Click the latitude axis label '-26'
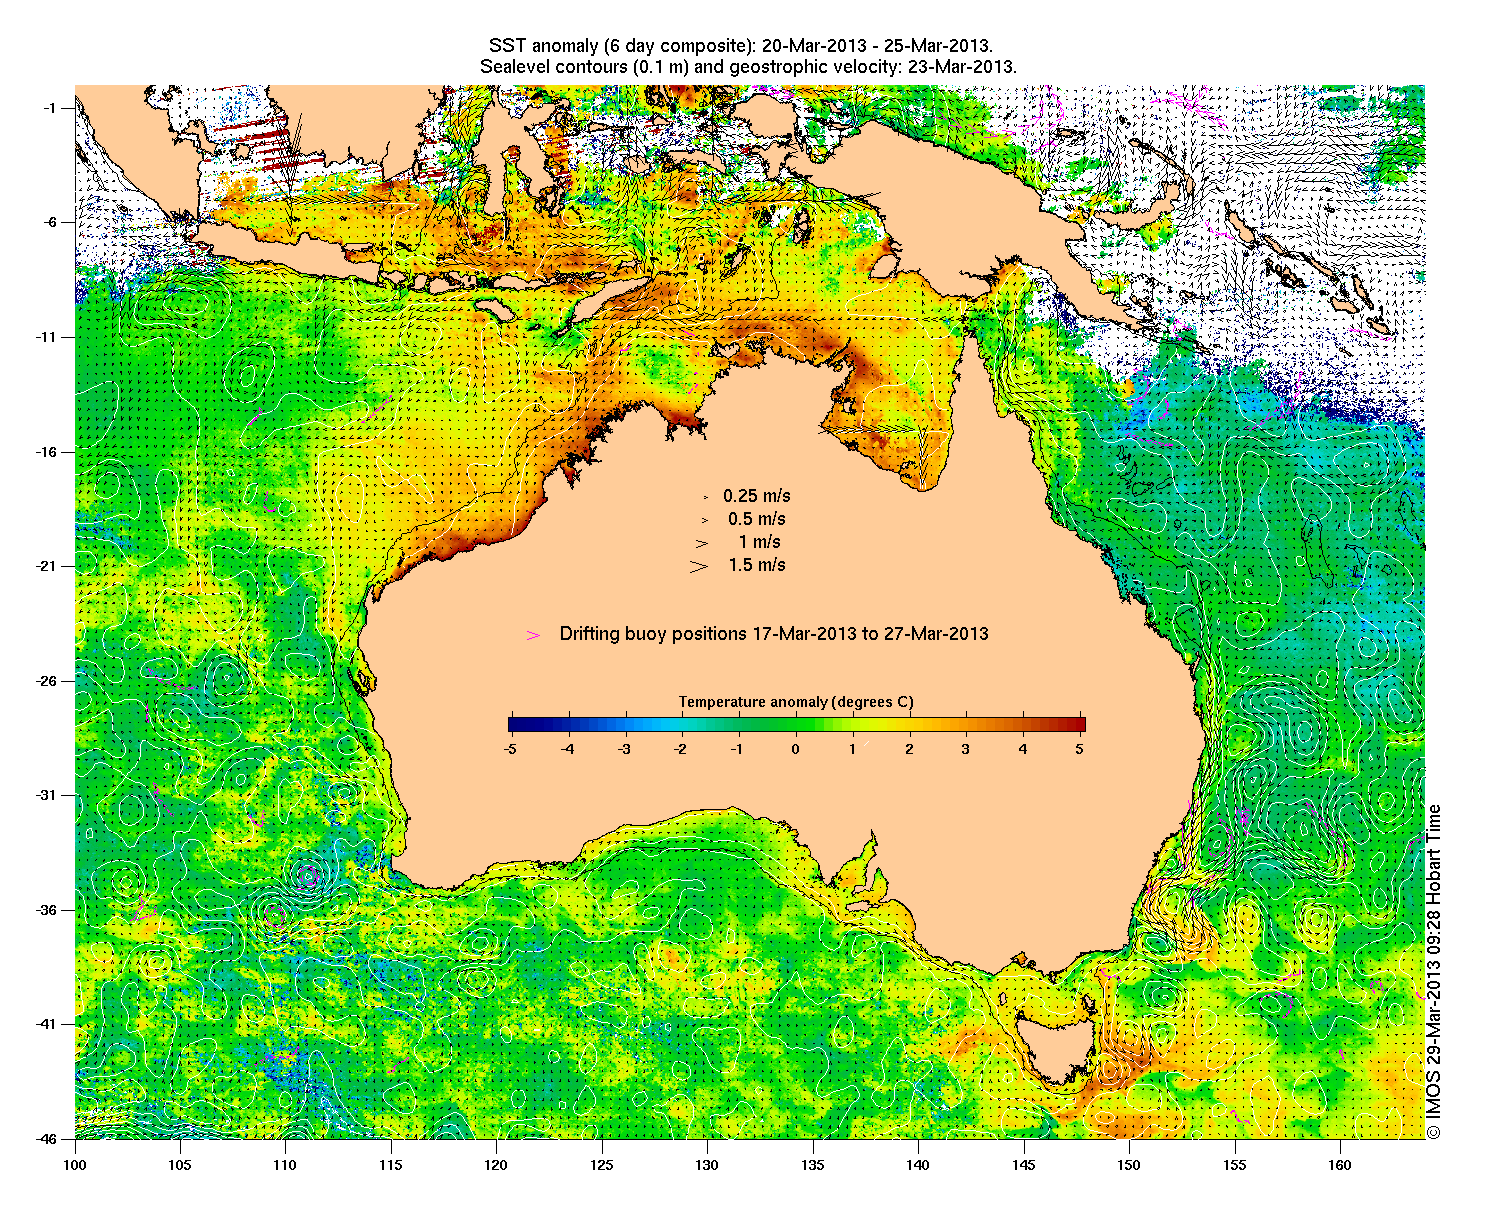 point(48,681)
